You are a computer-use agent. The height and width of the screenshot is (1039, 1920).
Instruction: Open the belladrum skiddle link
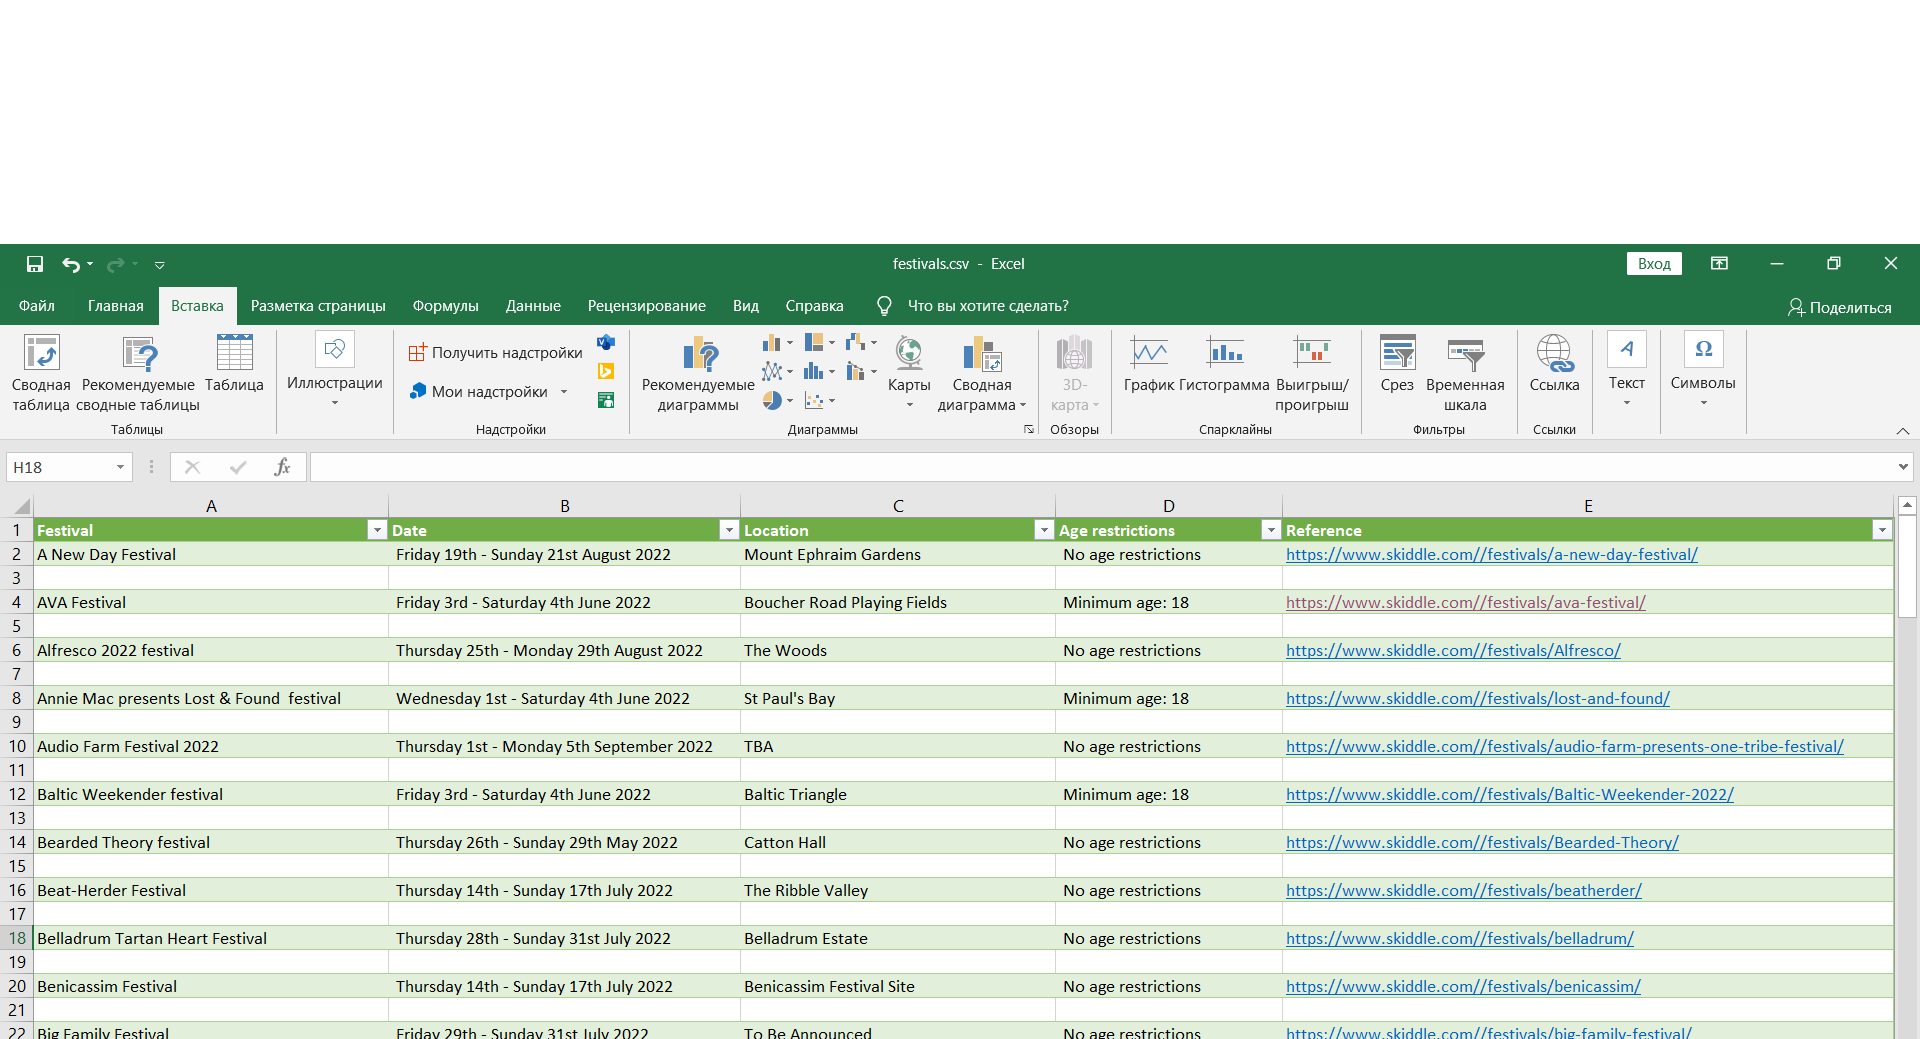pyautogui.click(x=1460, y=939)
